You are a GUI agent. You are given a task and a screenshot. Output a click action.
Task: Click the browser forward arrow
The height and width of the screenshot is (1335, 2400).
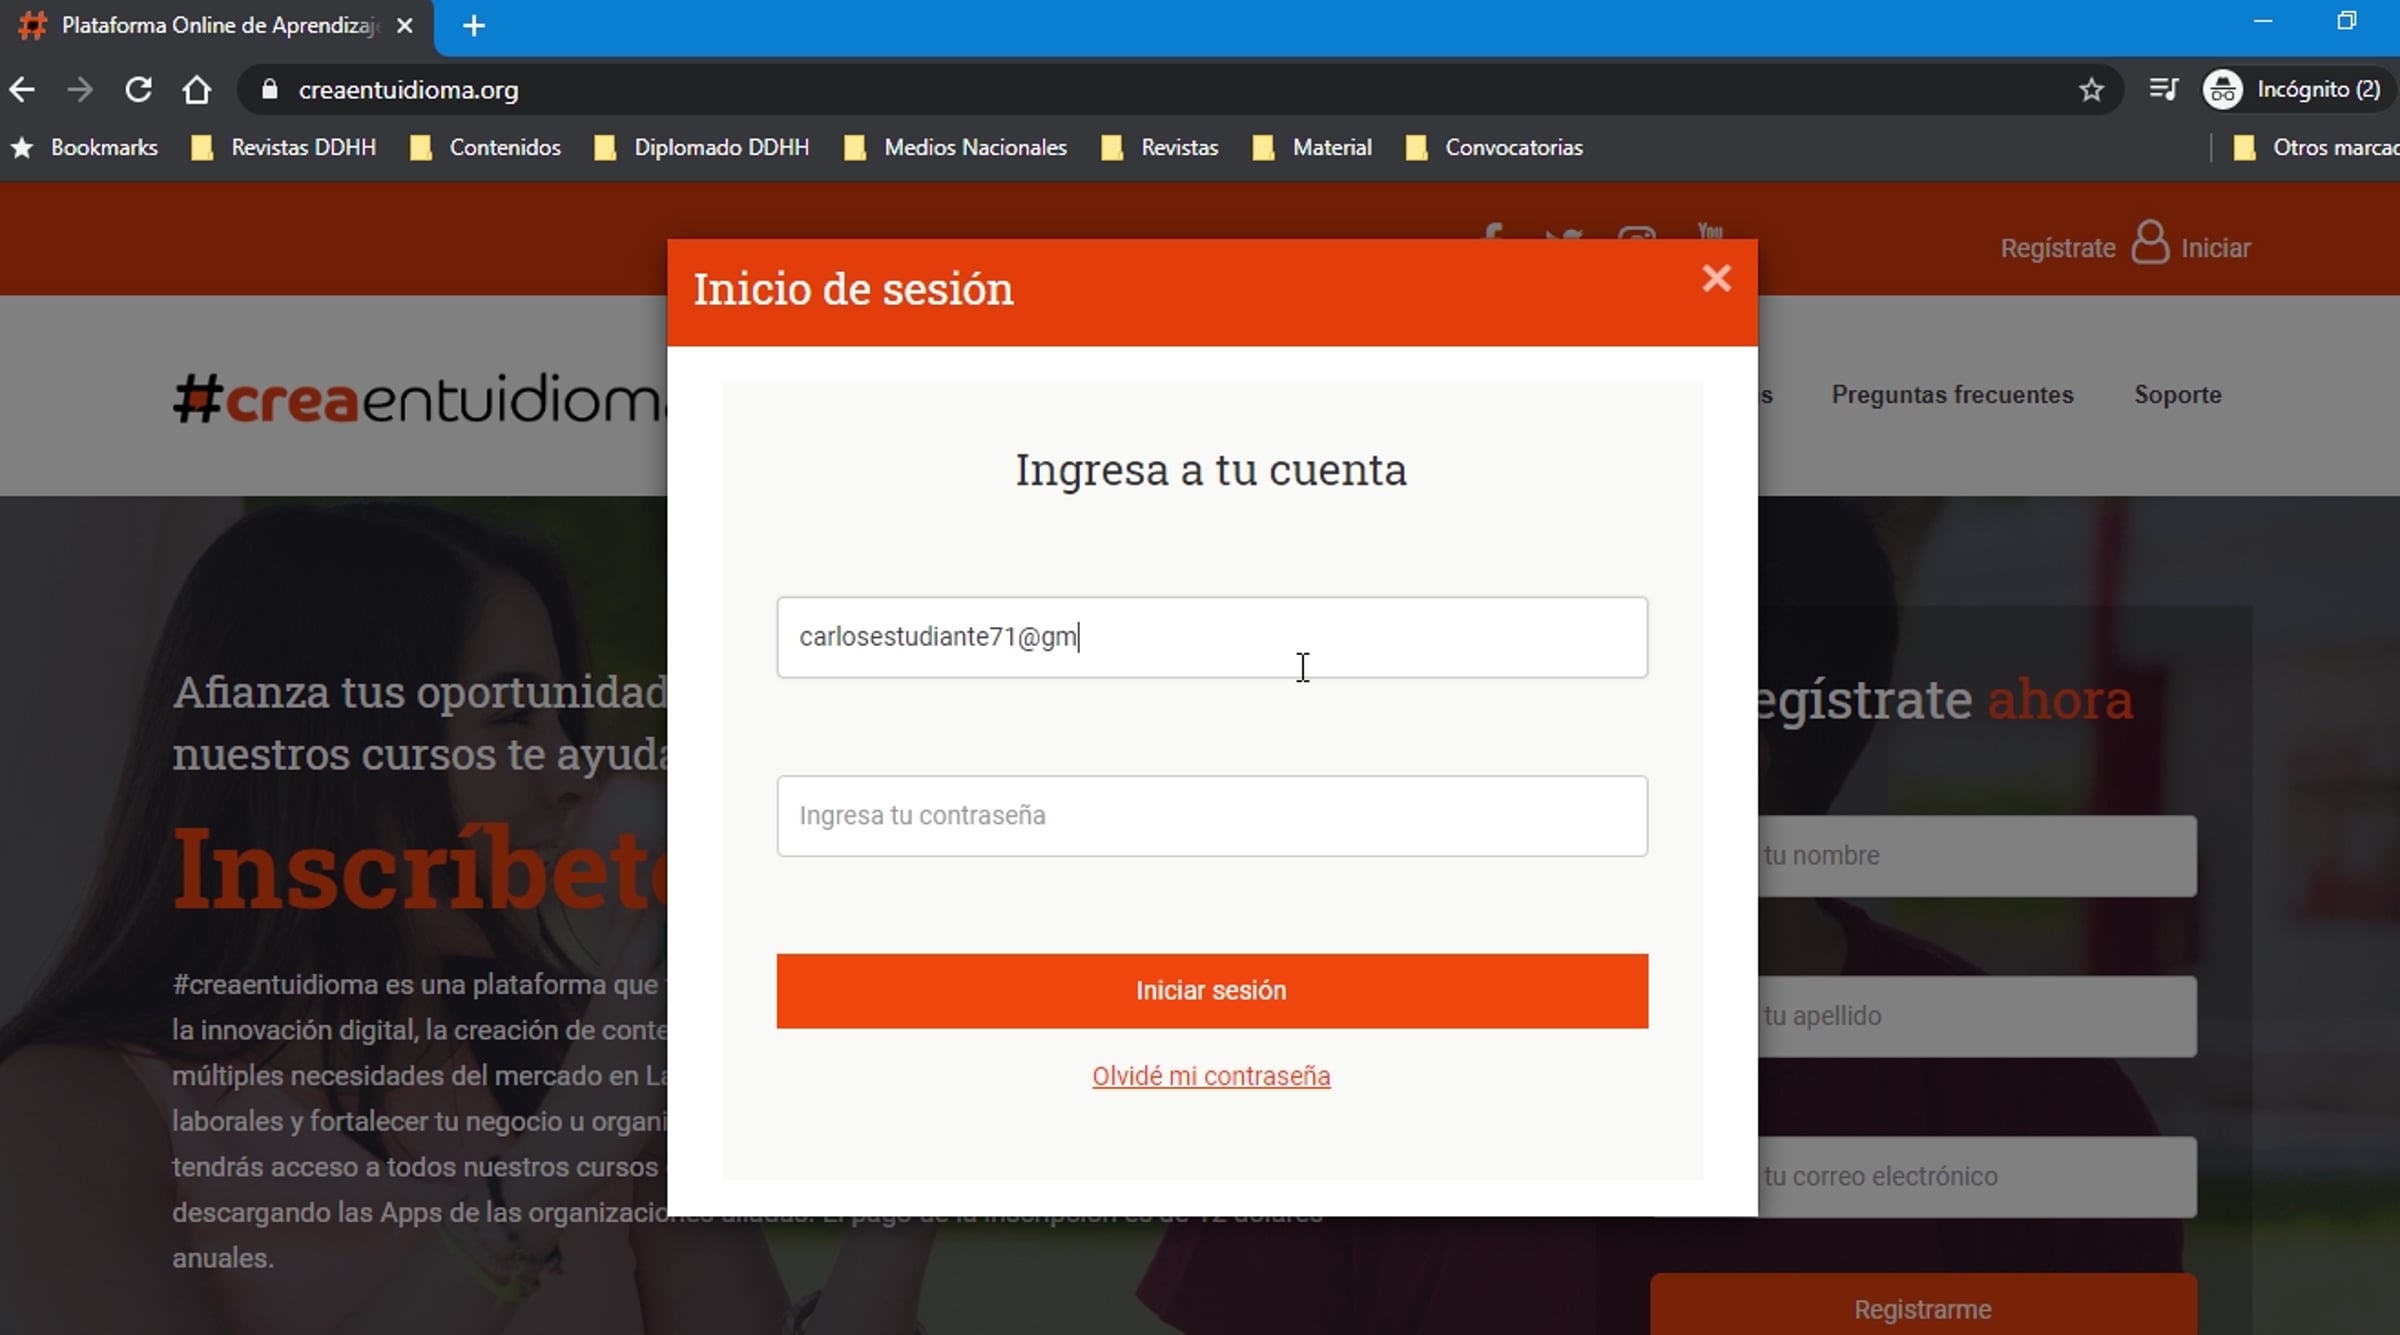[x=80, y=90]
